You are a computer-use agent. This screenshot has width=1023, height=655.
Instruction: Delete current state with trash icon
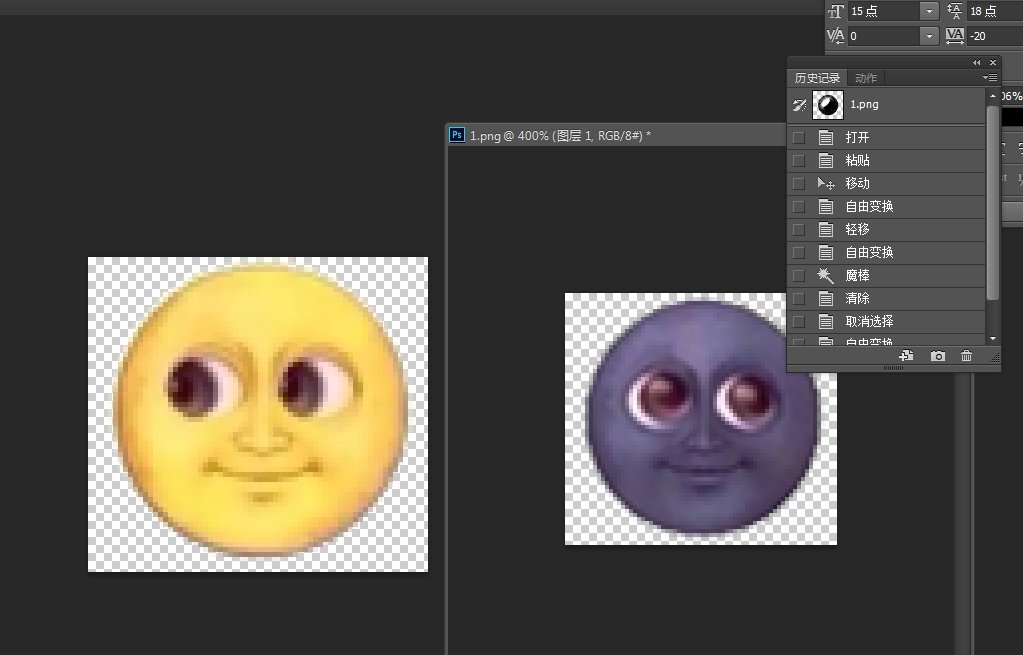click(966, 356)
